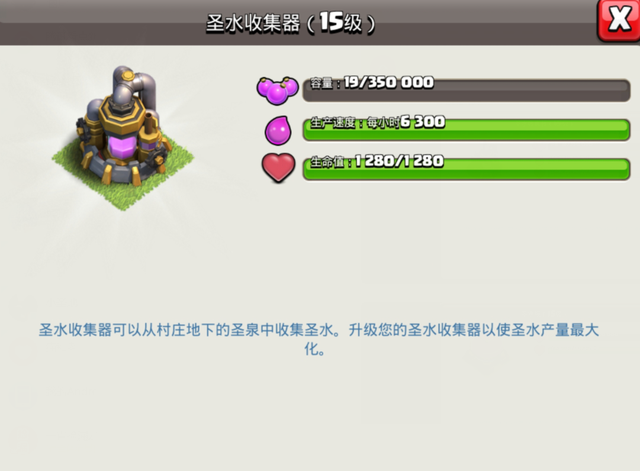Click the red heart hitpoints icon

coord(278,167)
